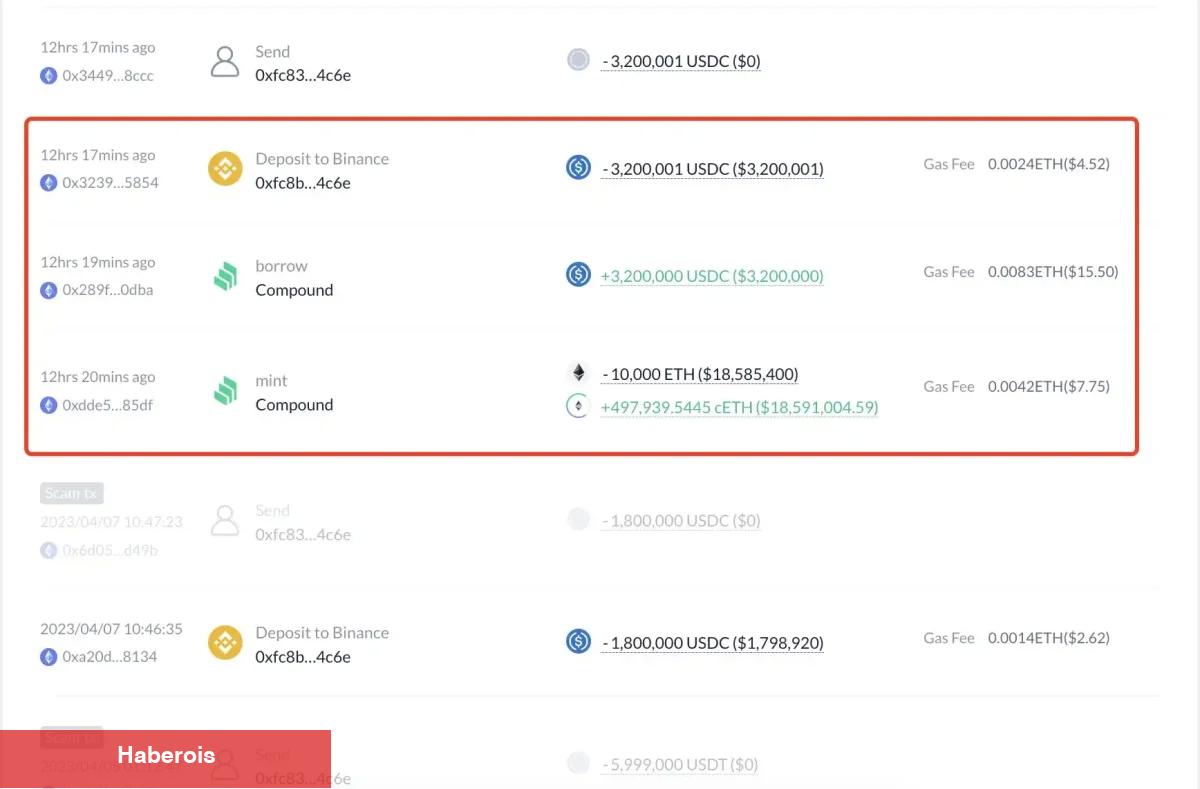Click gas fee value 0.0024ETH($4.52)
The height and width of the screenshot is (789, 1200).
tap(1049, 164)
